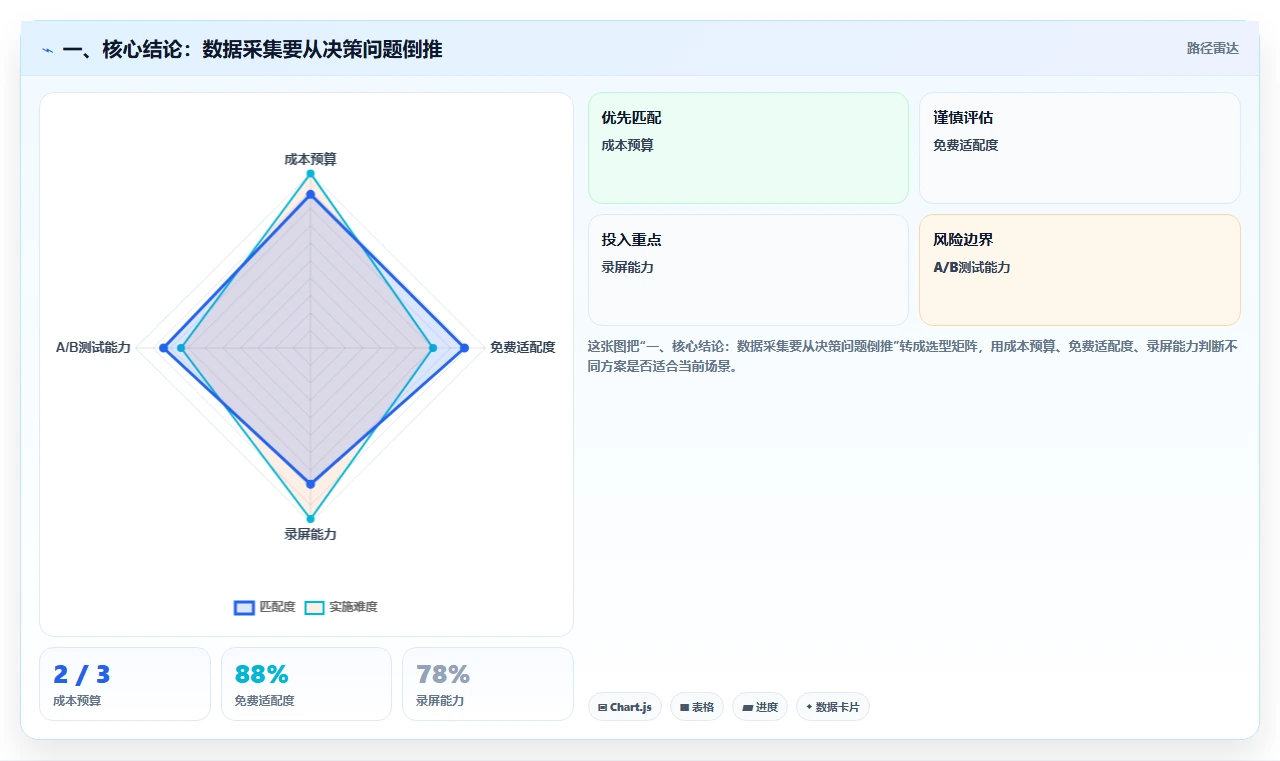
Task: Click the 匹配度 data point on 免费适配度 axis
Action: [464, 348]
